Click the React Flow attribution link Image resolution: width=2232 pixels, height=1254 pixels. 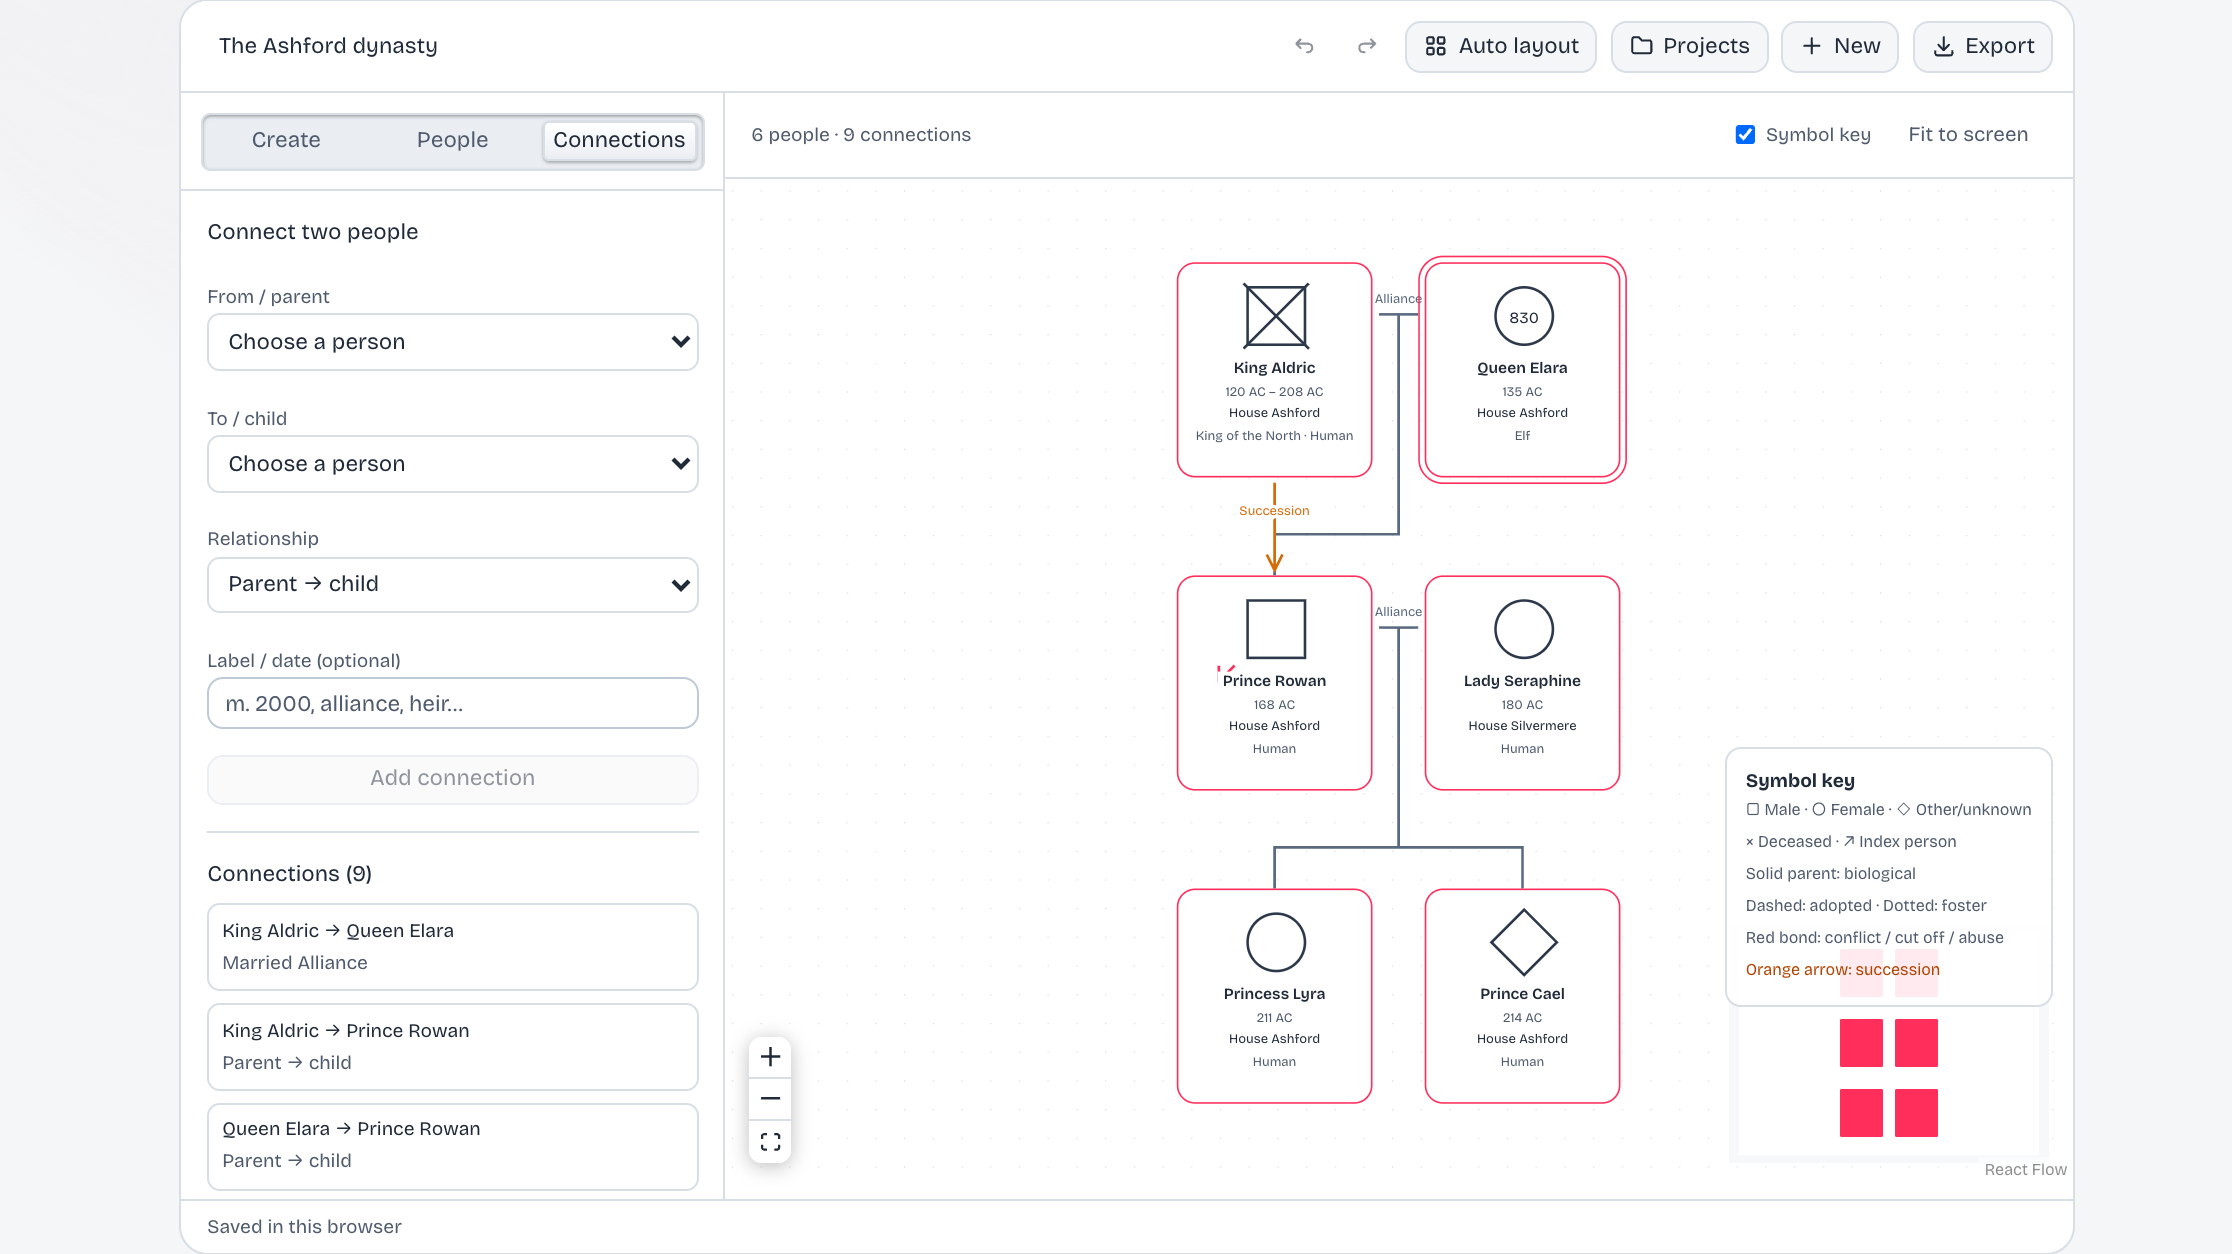tap(2025, 1170)
